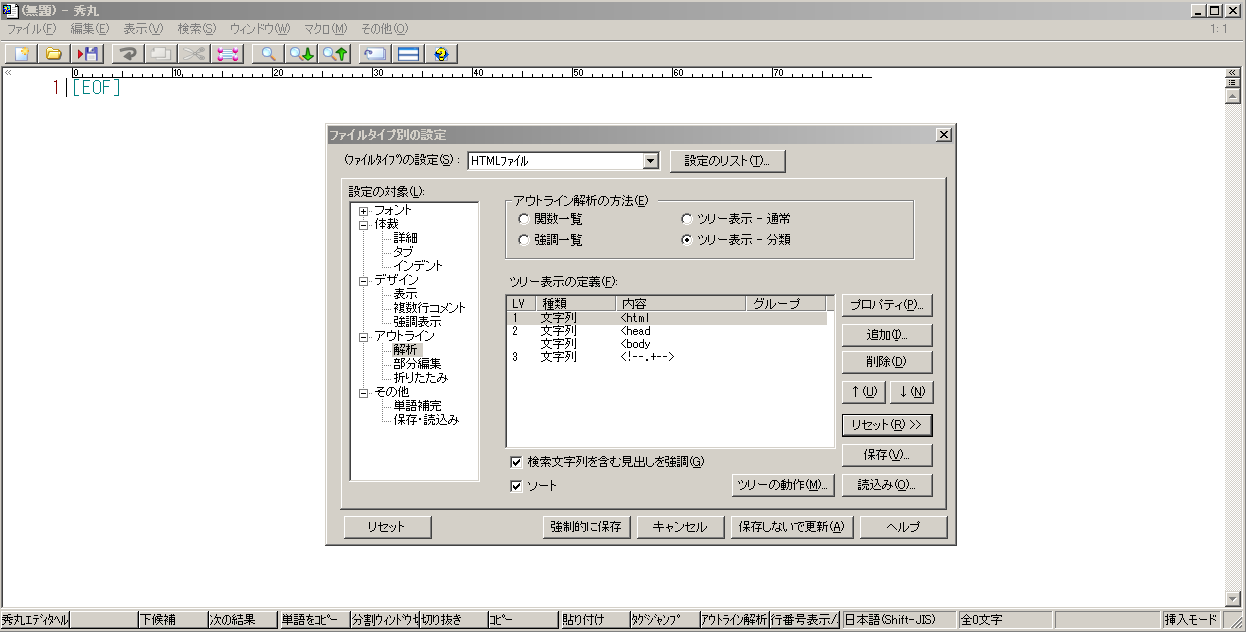This screenshot has width=1246, height=632.
Task: Open the ウィンドウ menu
Action: click(260, 29)
